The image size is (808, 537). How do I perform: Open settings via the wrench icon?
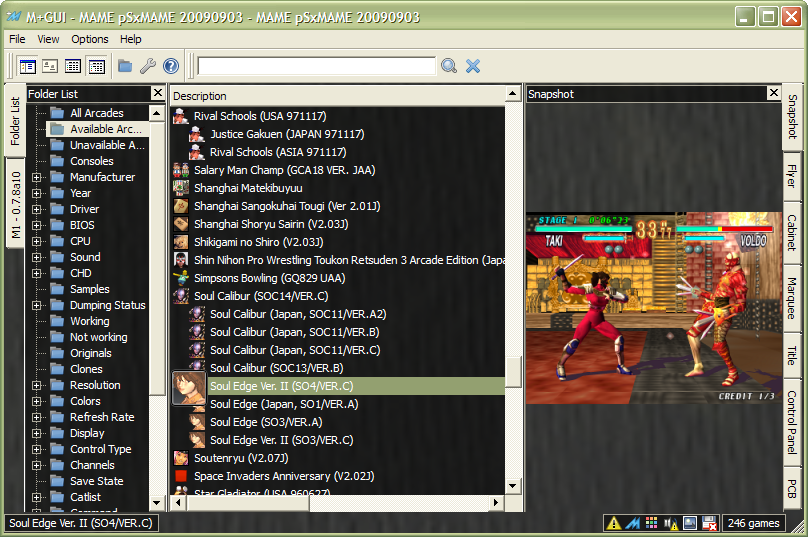(x=148, y=66)
